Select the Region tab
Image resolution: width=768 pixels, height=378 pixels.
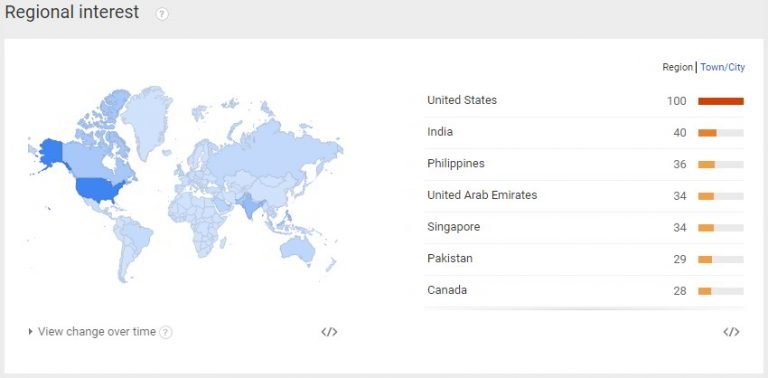pos(677,68)
